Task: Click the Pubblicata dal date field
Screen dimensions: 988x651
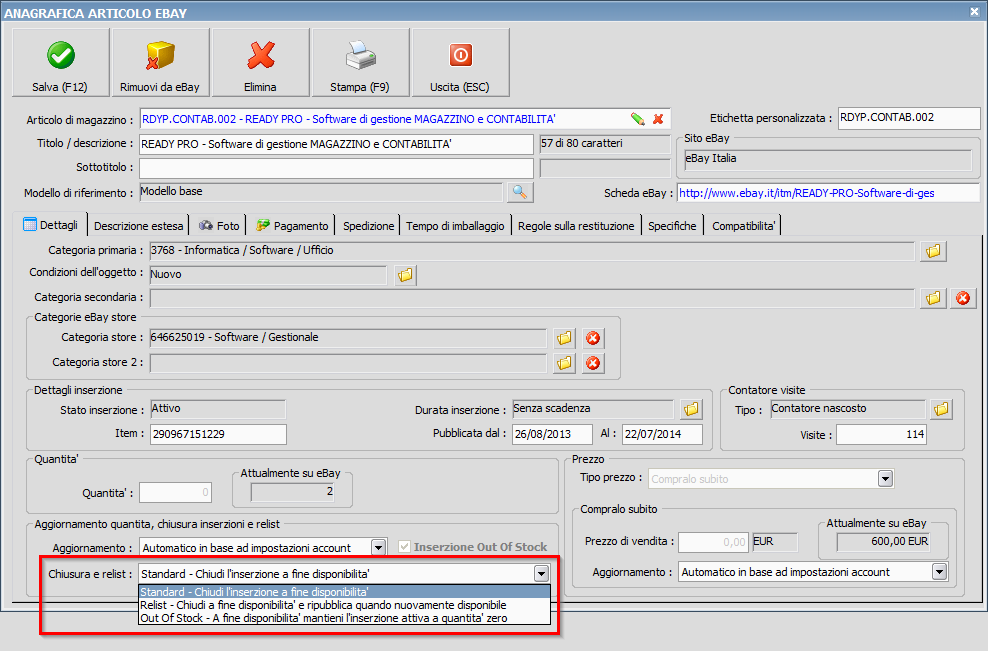Action: [x=552, y=434]
